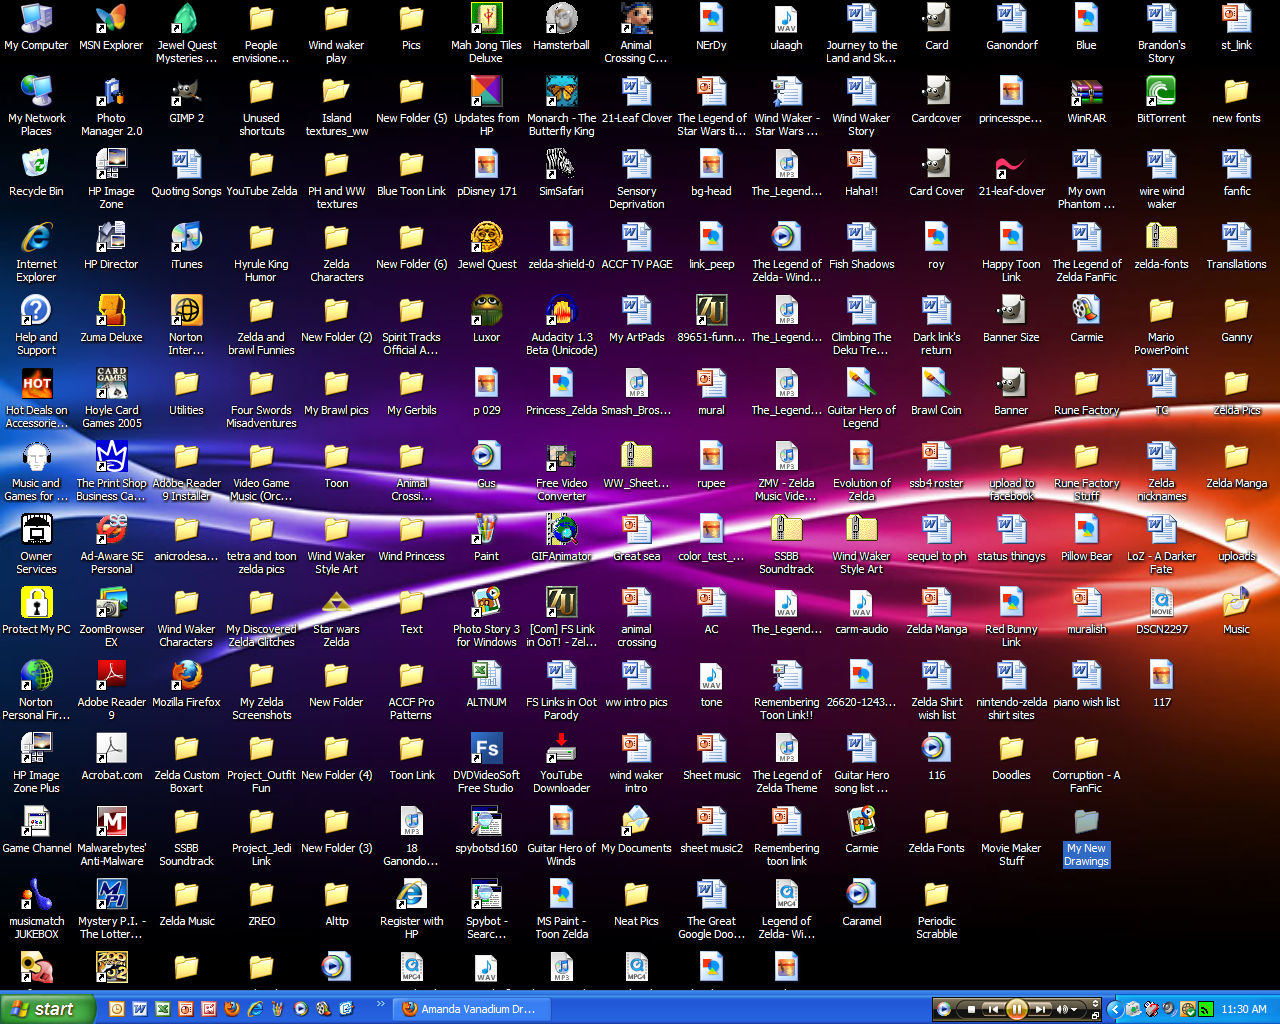Pause playback in the media player toolbar
Viewport: 1280px width, 1024px height.
(x=1016, y=1009)
